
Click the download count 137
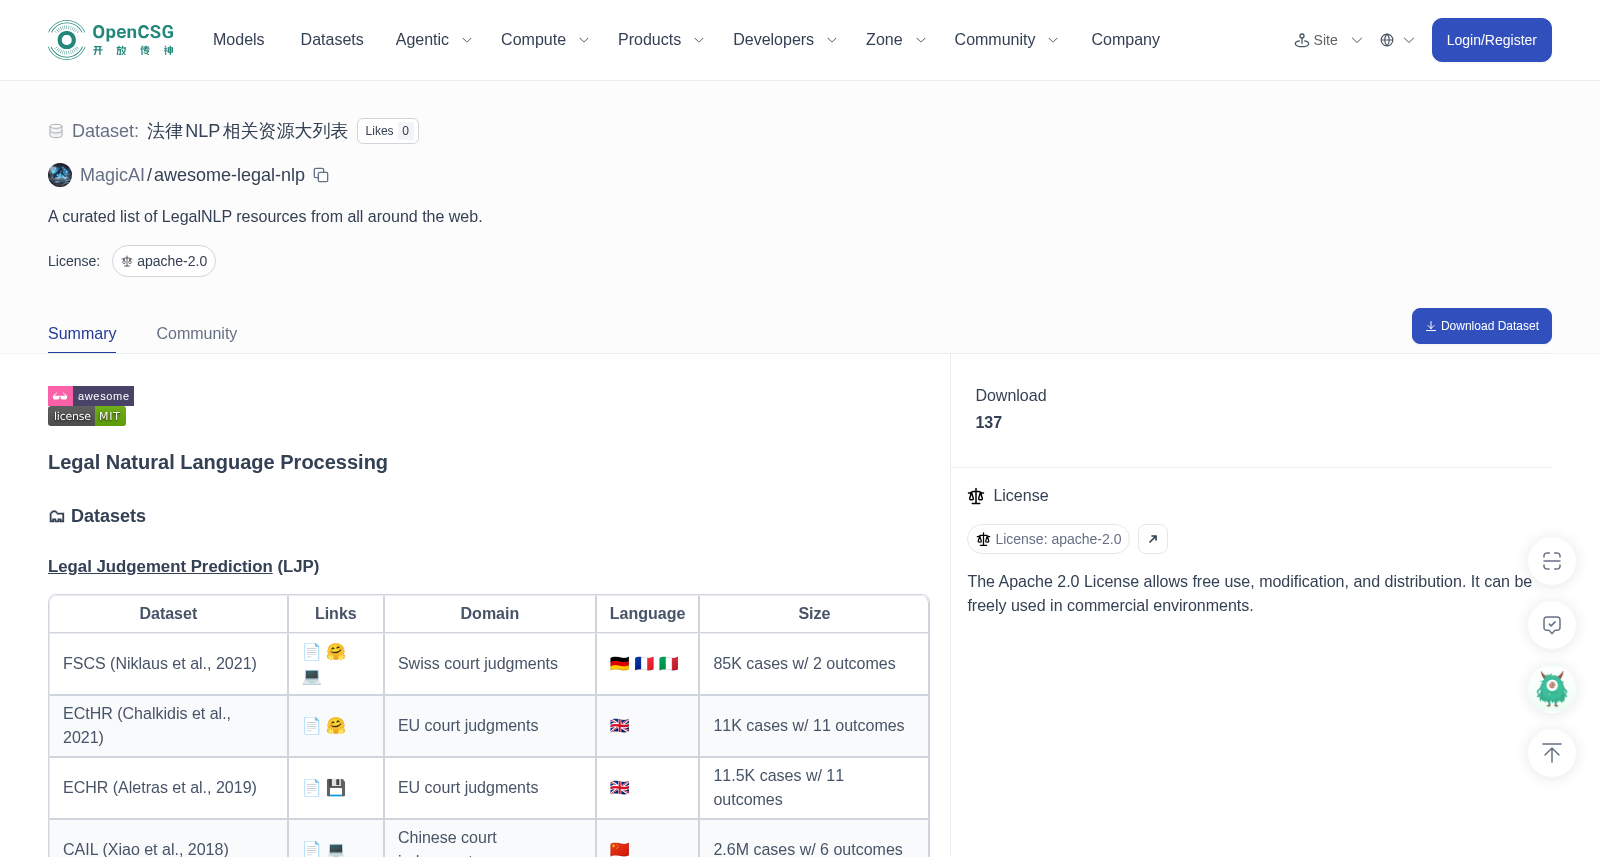click(x=989, y=423)
